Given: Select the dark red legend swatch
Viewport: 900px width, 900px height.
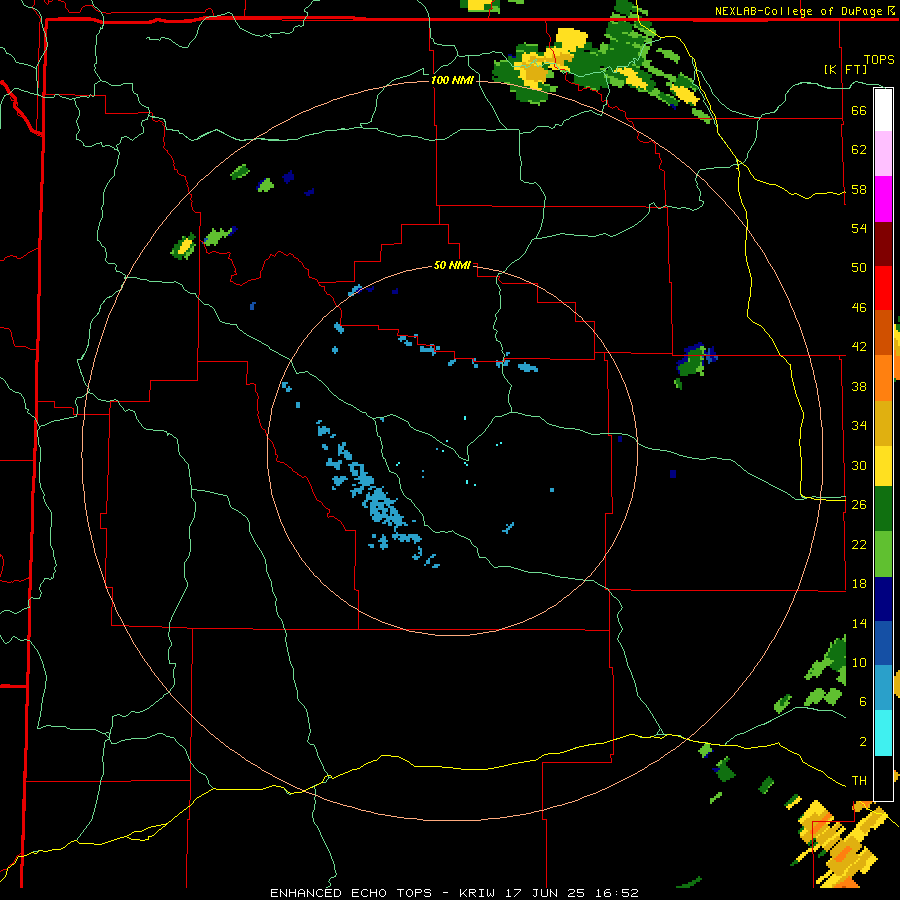Looking at the screenshot, I should pos(883,244).
